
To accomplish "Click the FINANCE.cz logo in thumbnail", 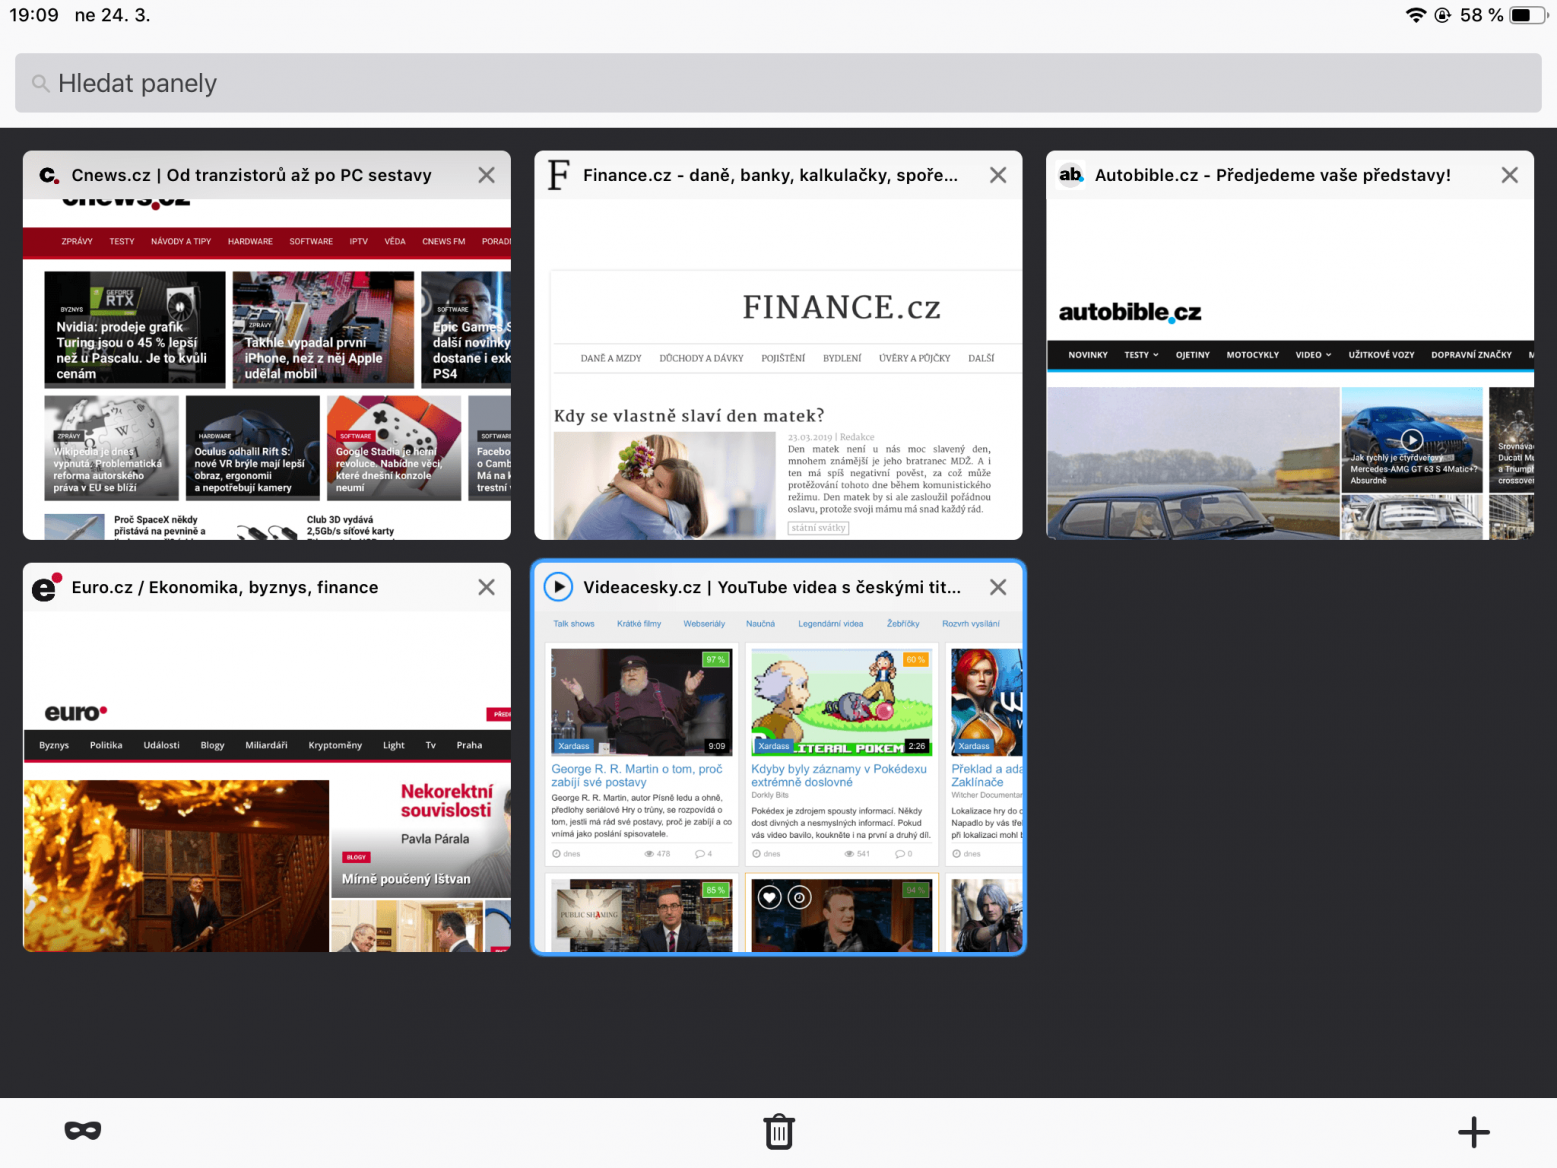I will [x=841, y=307].
